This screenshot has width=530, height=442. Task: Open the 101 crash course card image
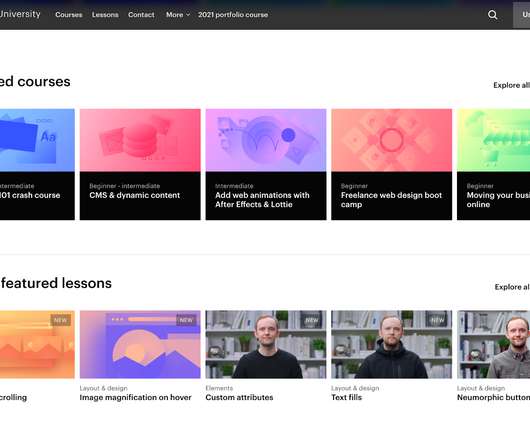pos(37,140)
